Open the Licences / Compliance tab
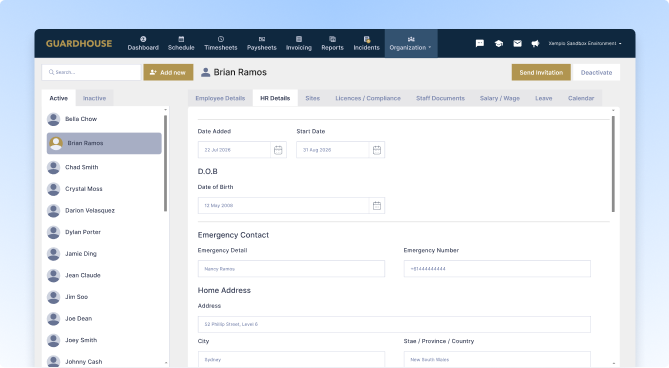The image size is (669, 368). tap(368, 98)
